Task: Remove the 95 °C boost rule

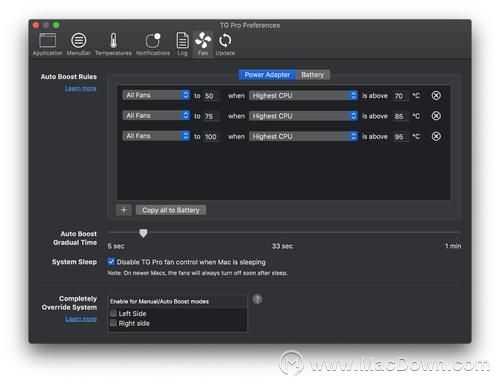Action: click(x=436, y=136)
